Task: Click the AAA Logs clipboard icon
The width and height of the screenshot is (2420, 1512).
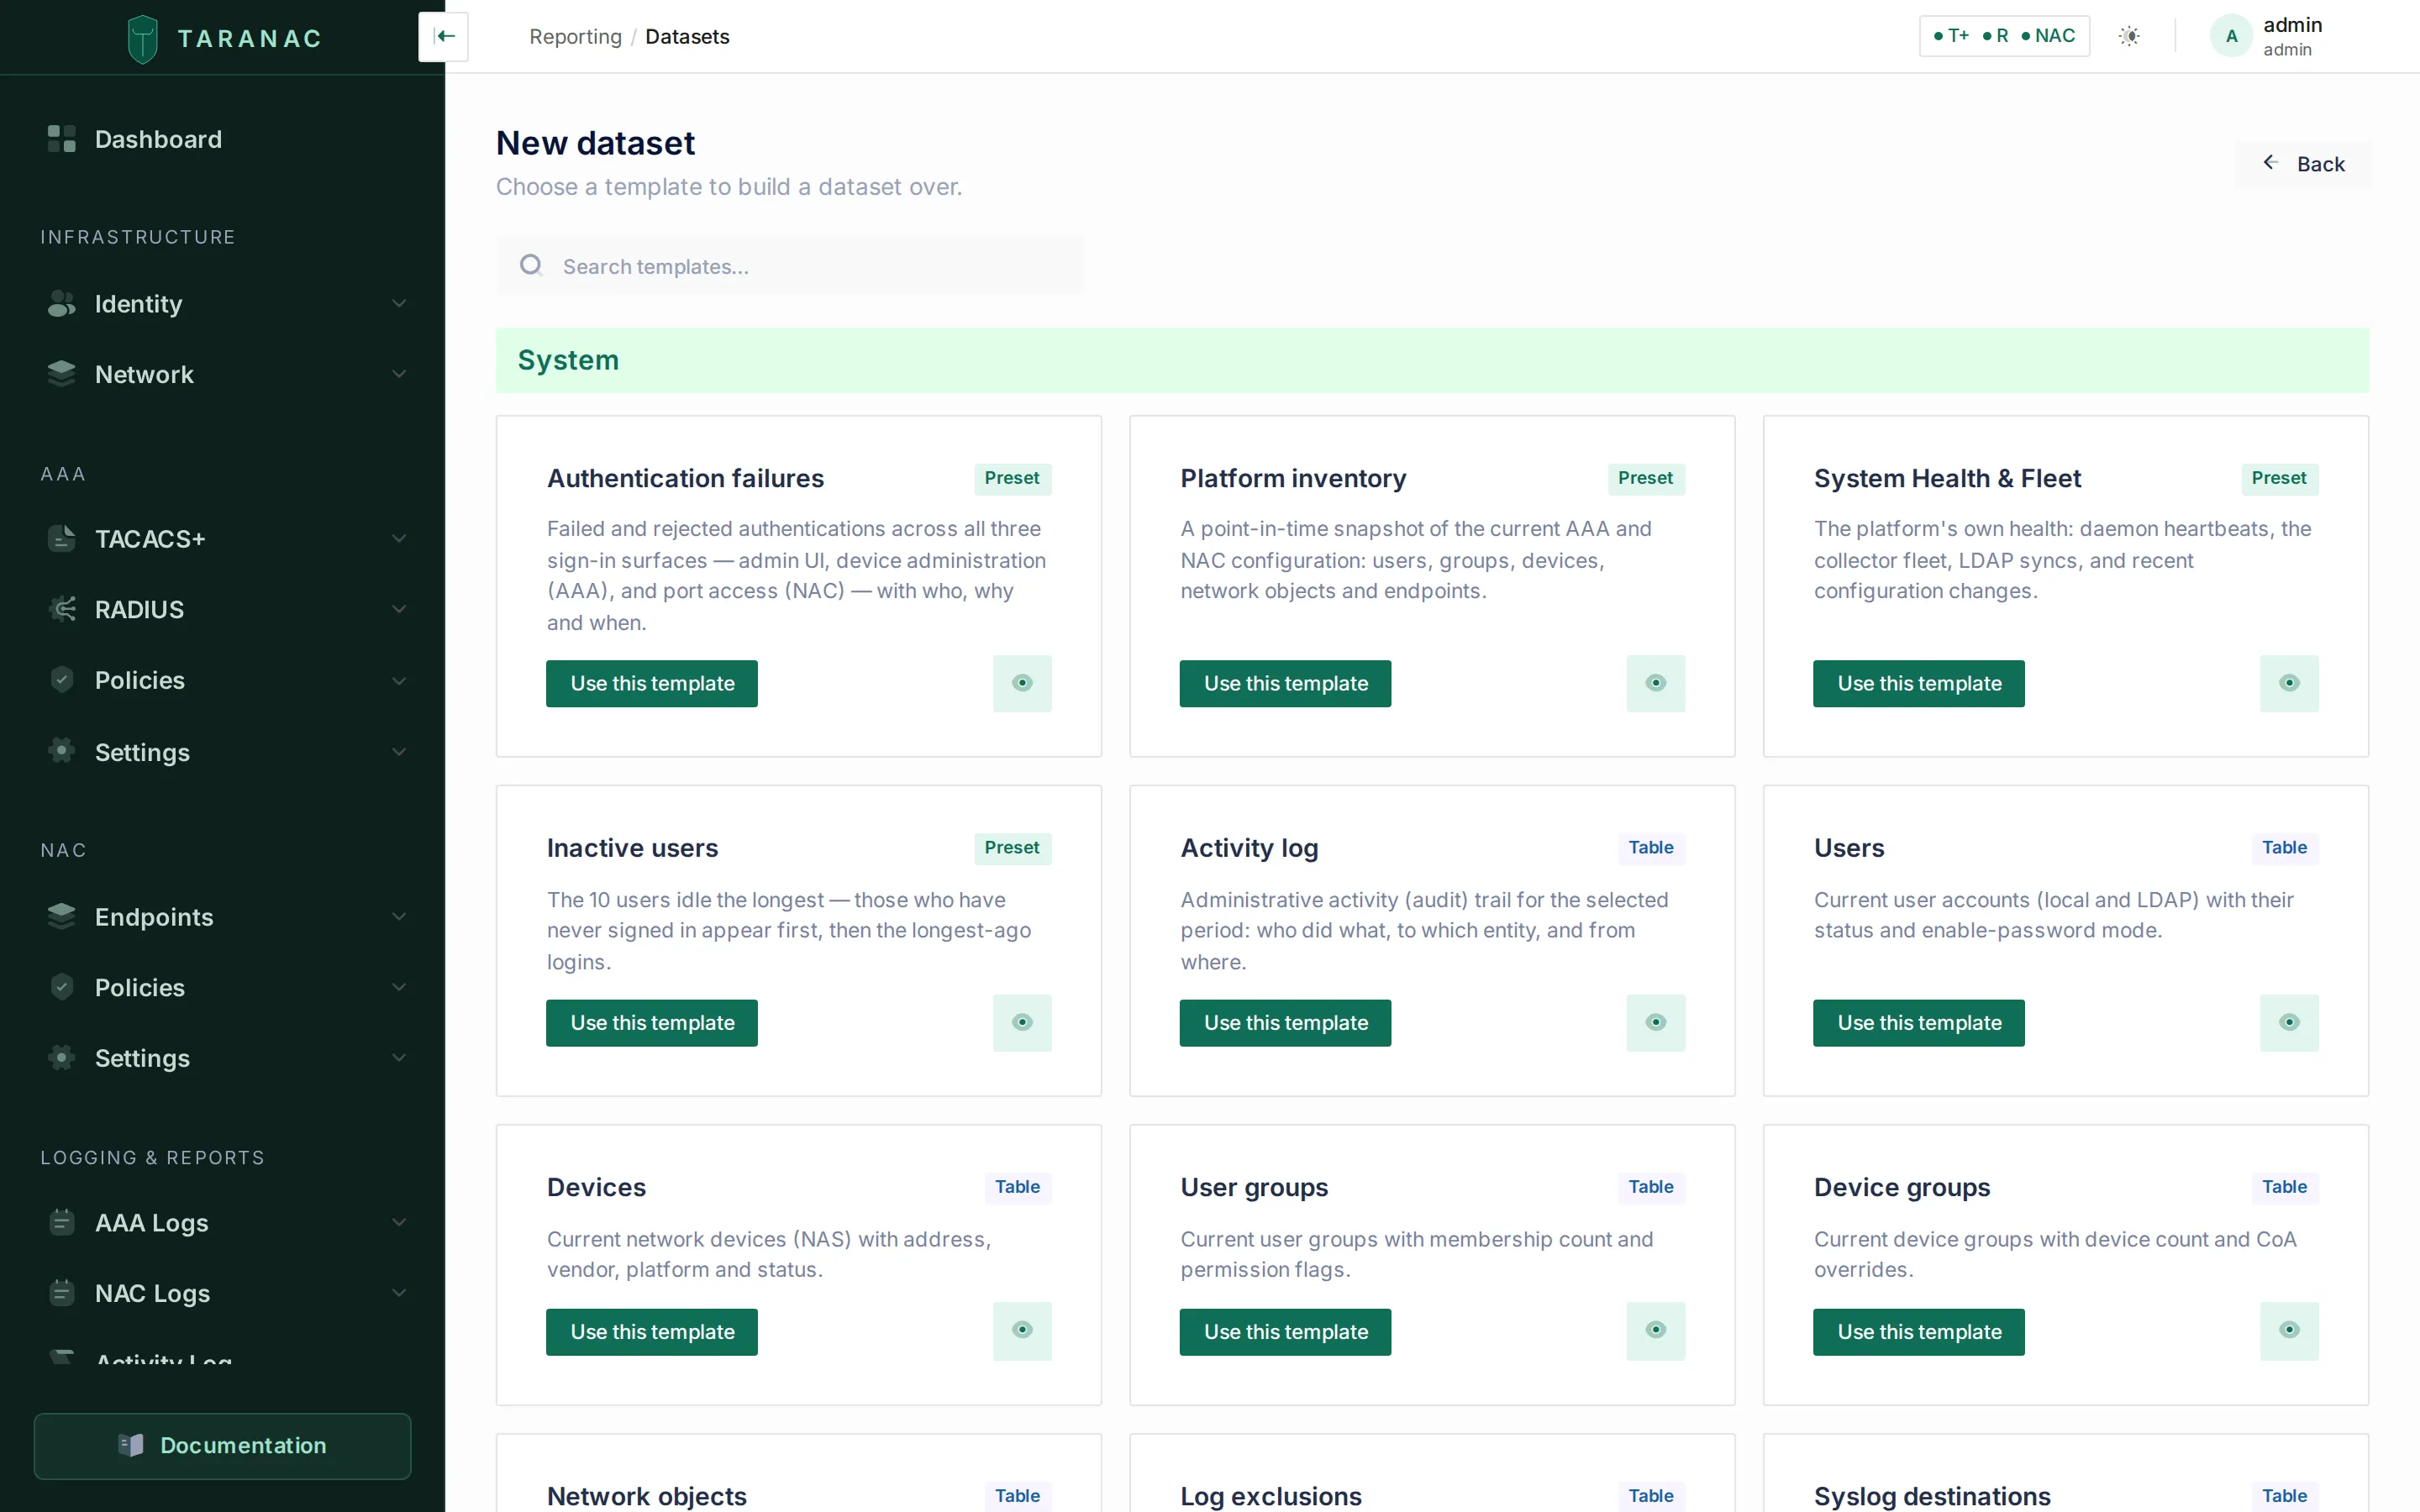Action: tap(61, 1222)
